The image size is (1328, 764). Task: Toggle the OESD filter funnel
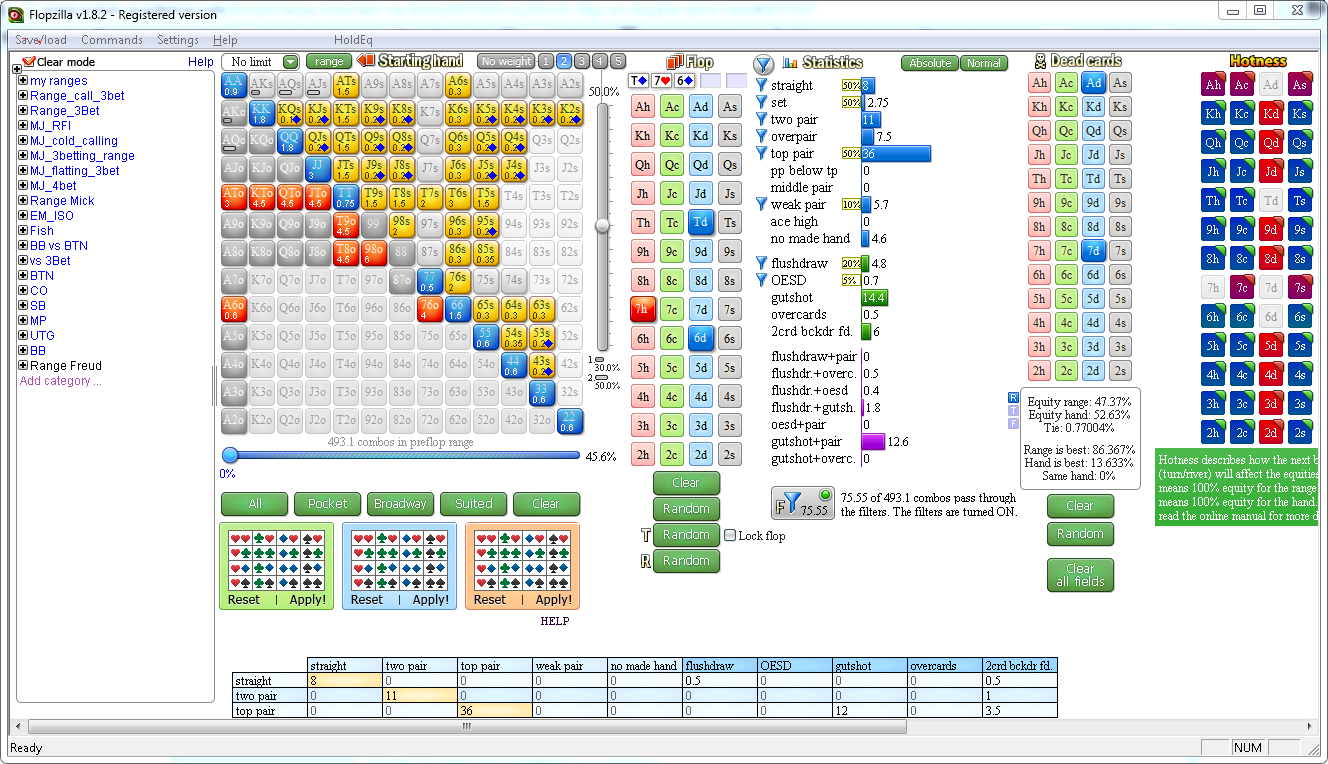[x=762, y=280]
